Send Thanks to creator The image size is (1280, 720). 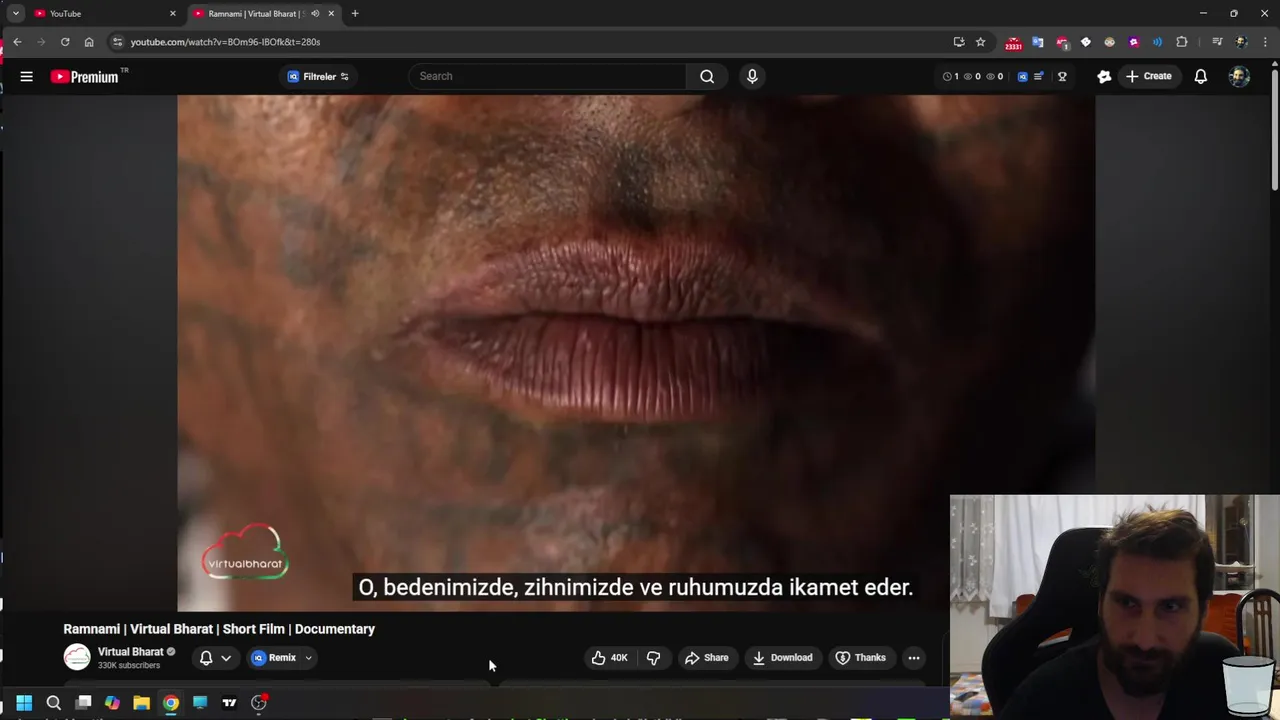[x=860, y=658]
